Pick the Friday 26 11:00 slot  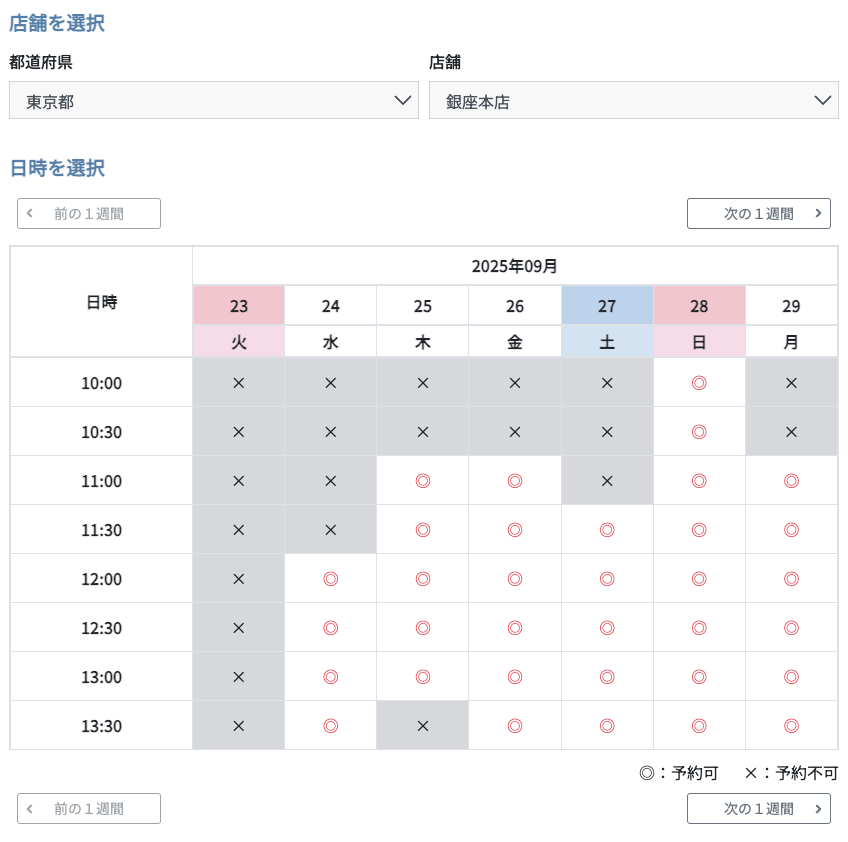[x=515, y=481]
